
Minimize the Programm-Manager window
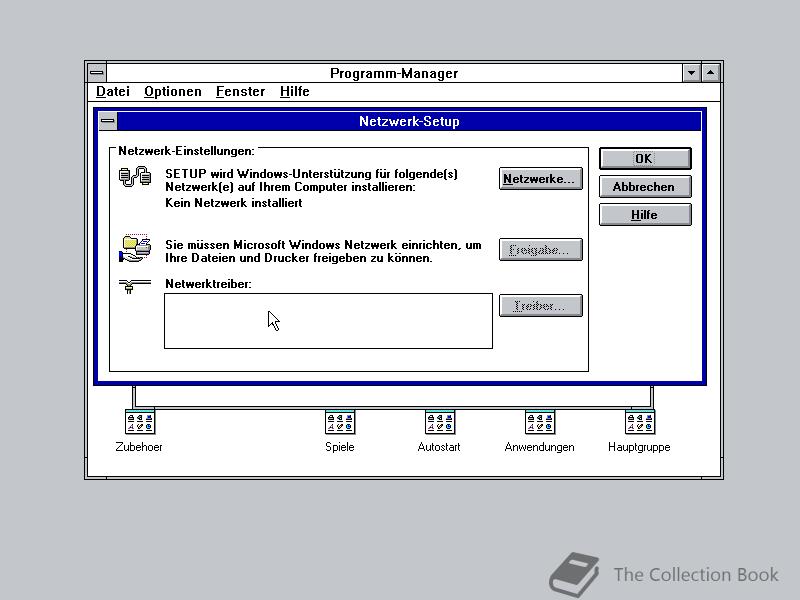[x=691, y=73]
